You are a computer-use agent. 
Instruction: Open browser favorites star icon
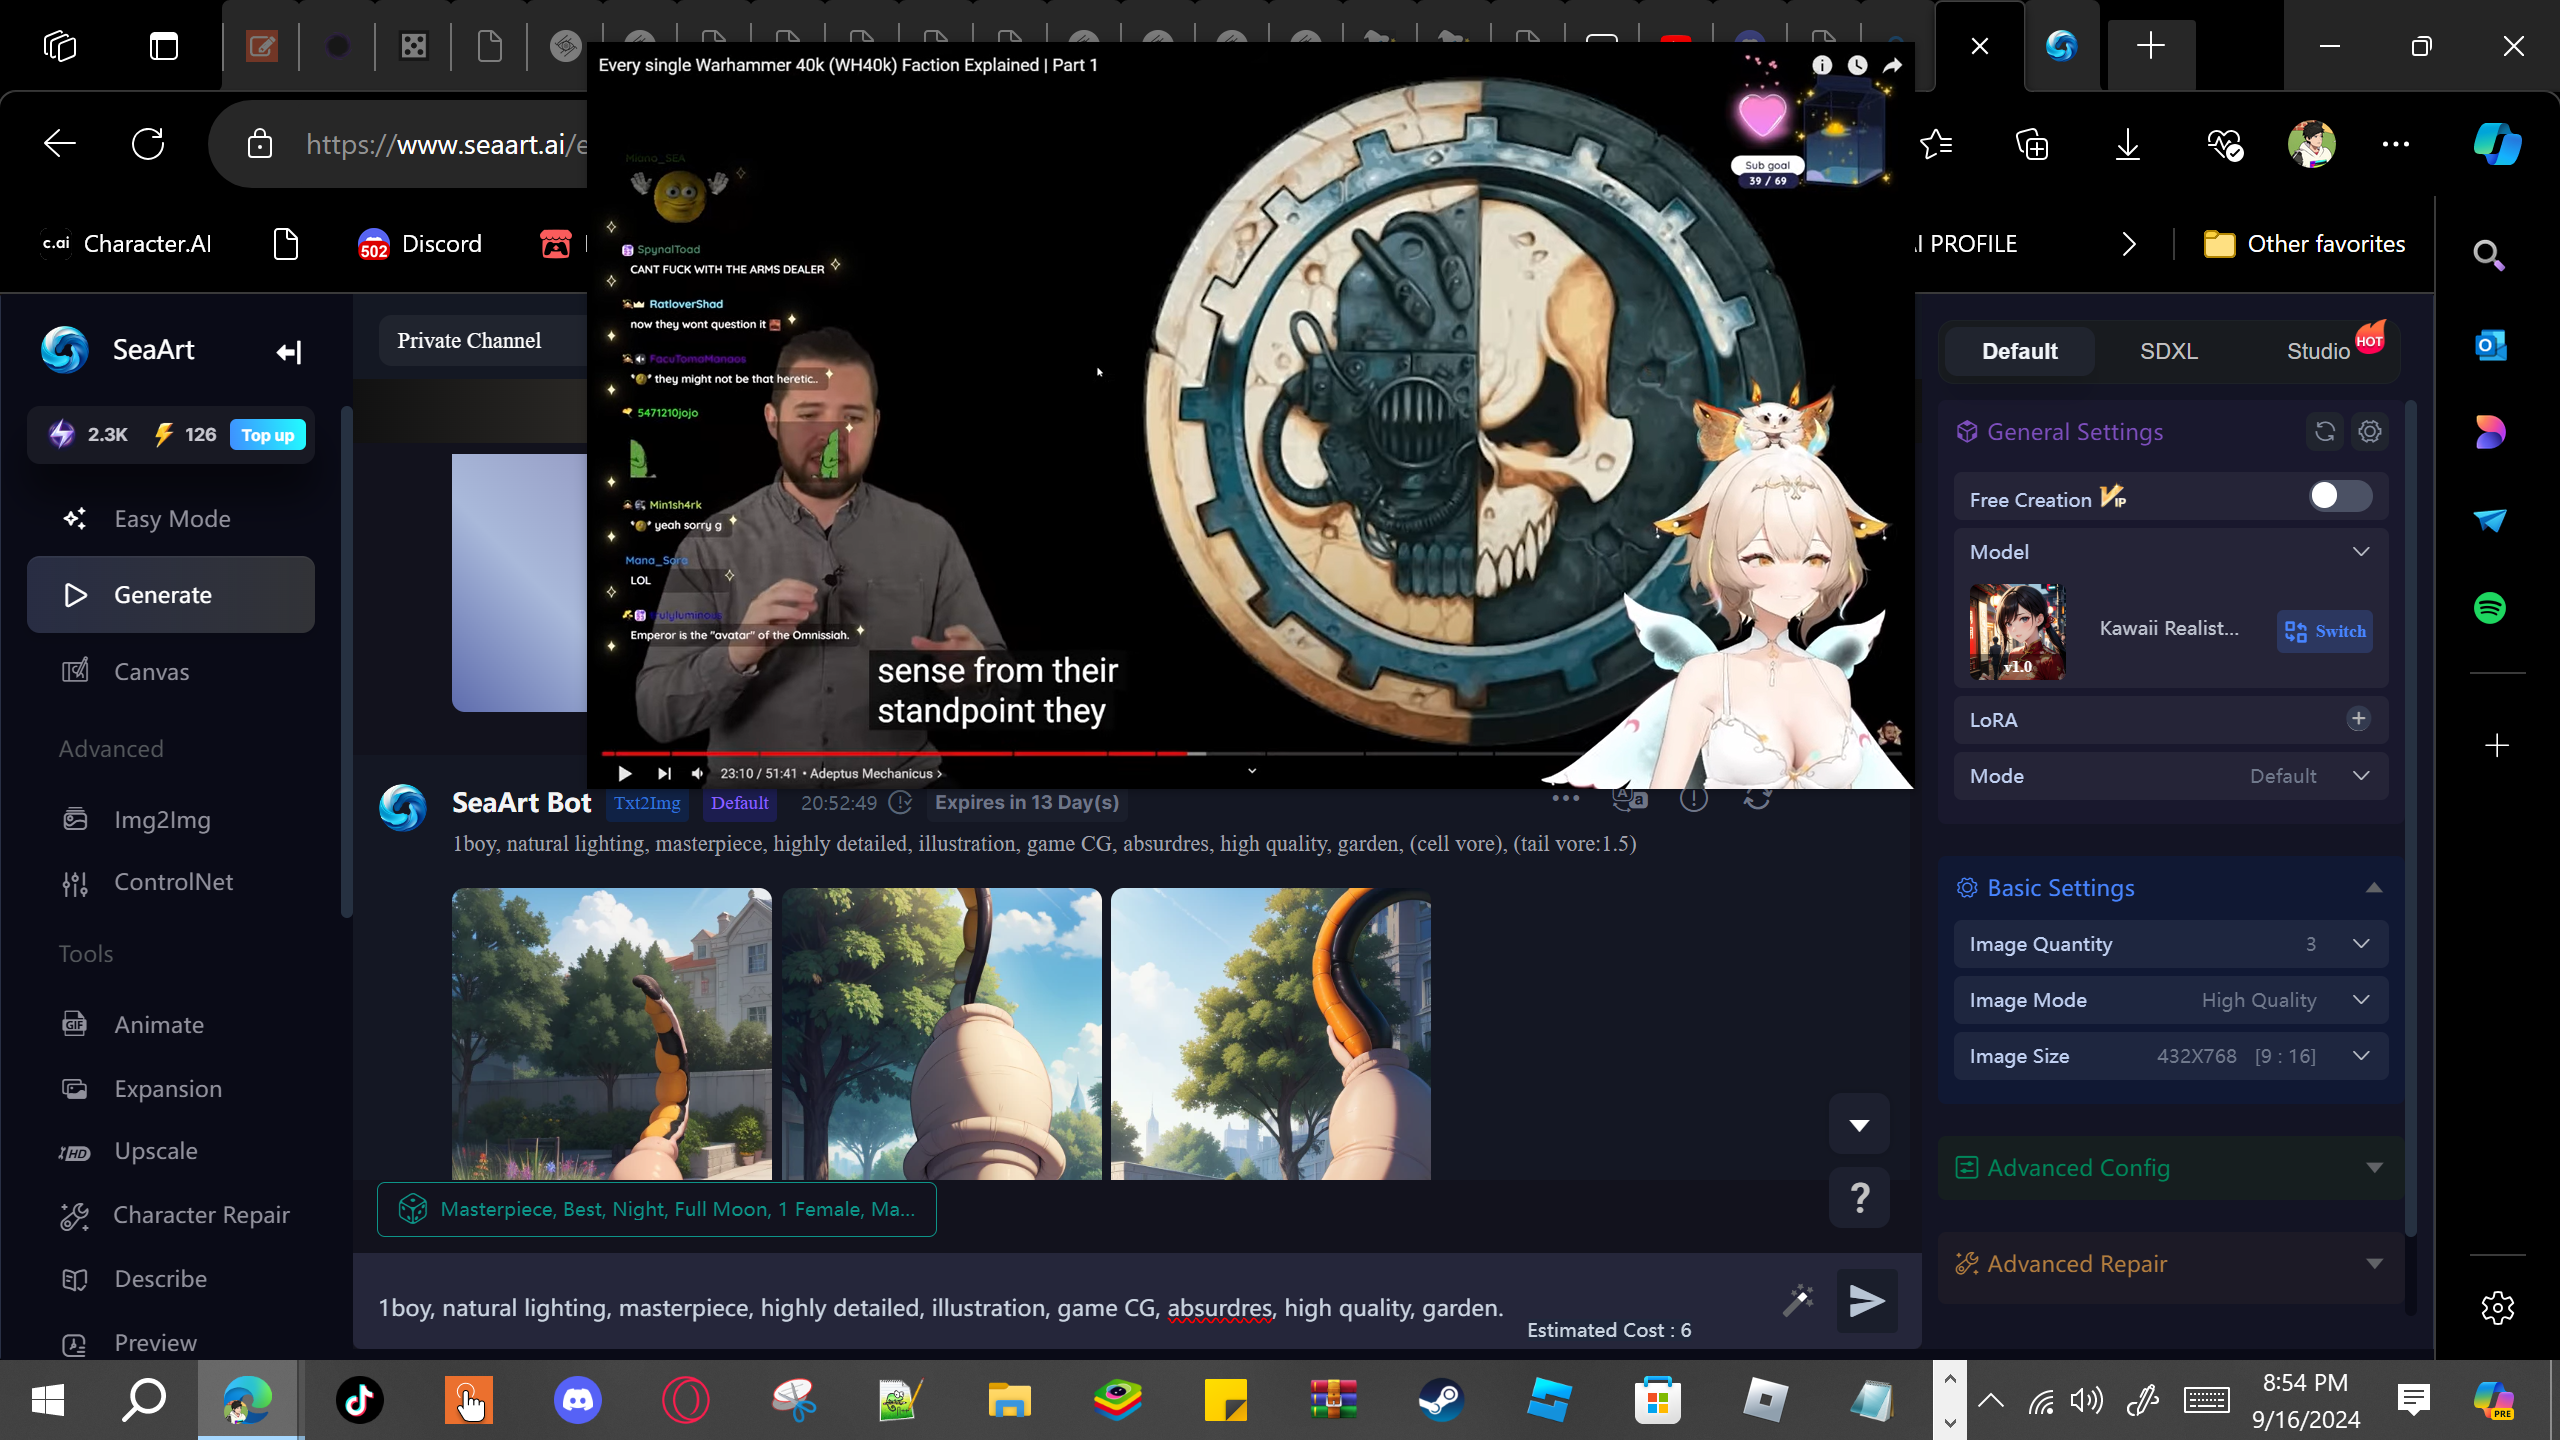coord(1936,145)
